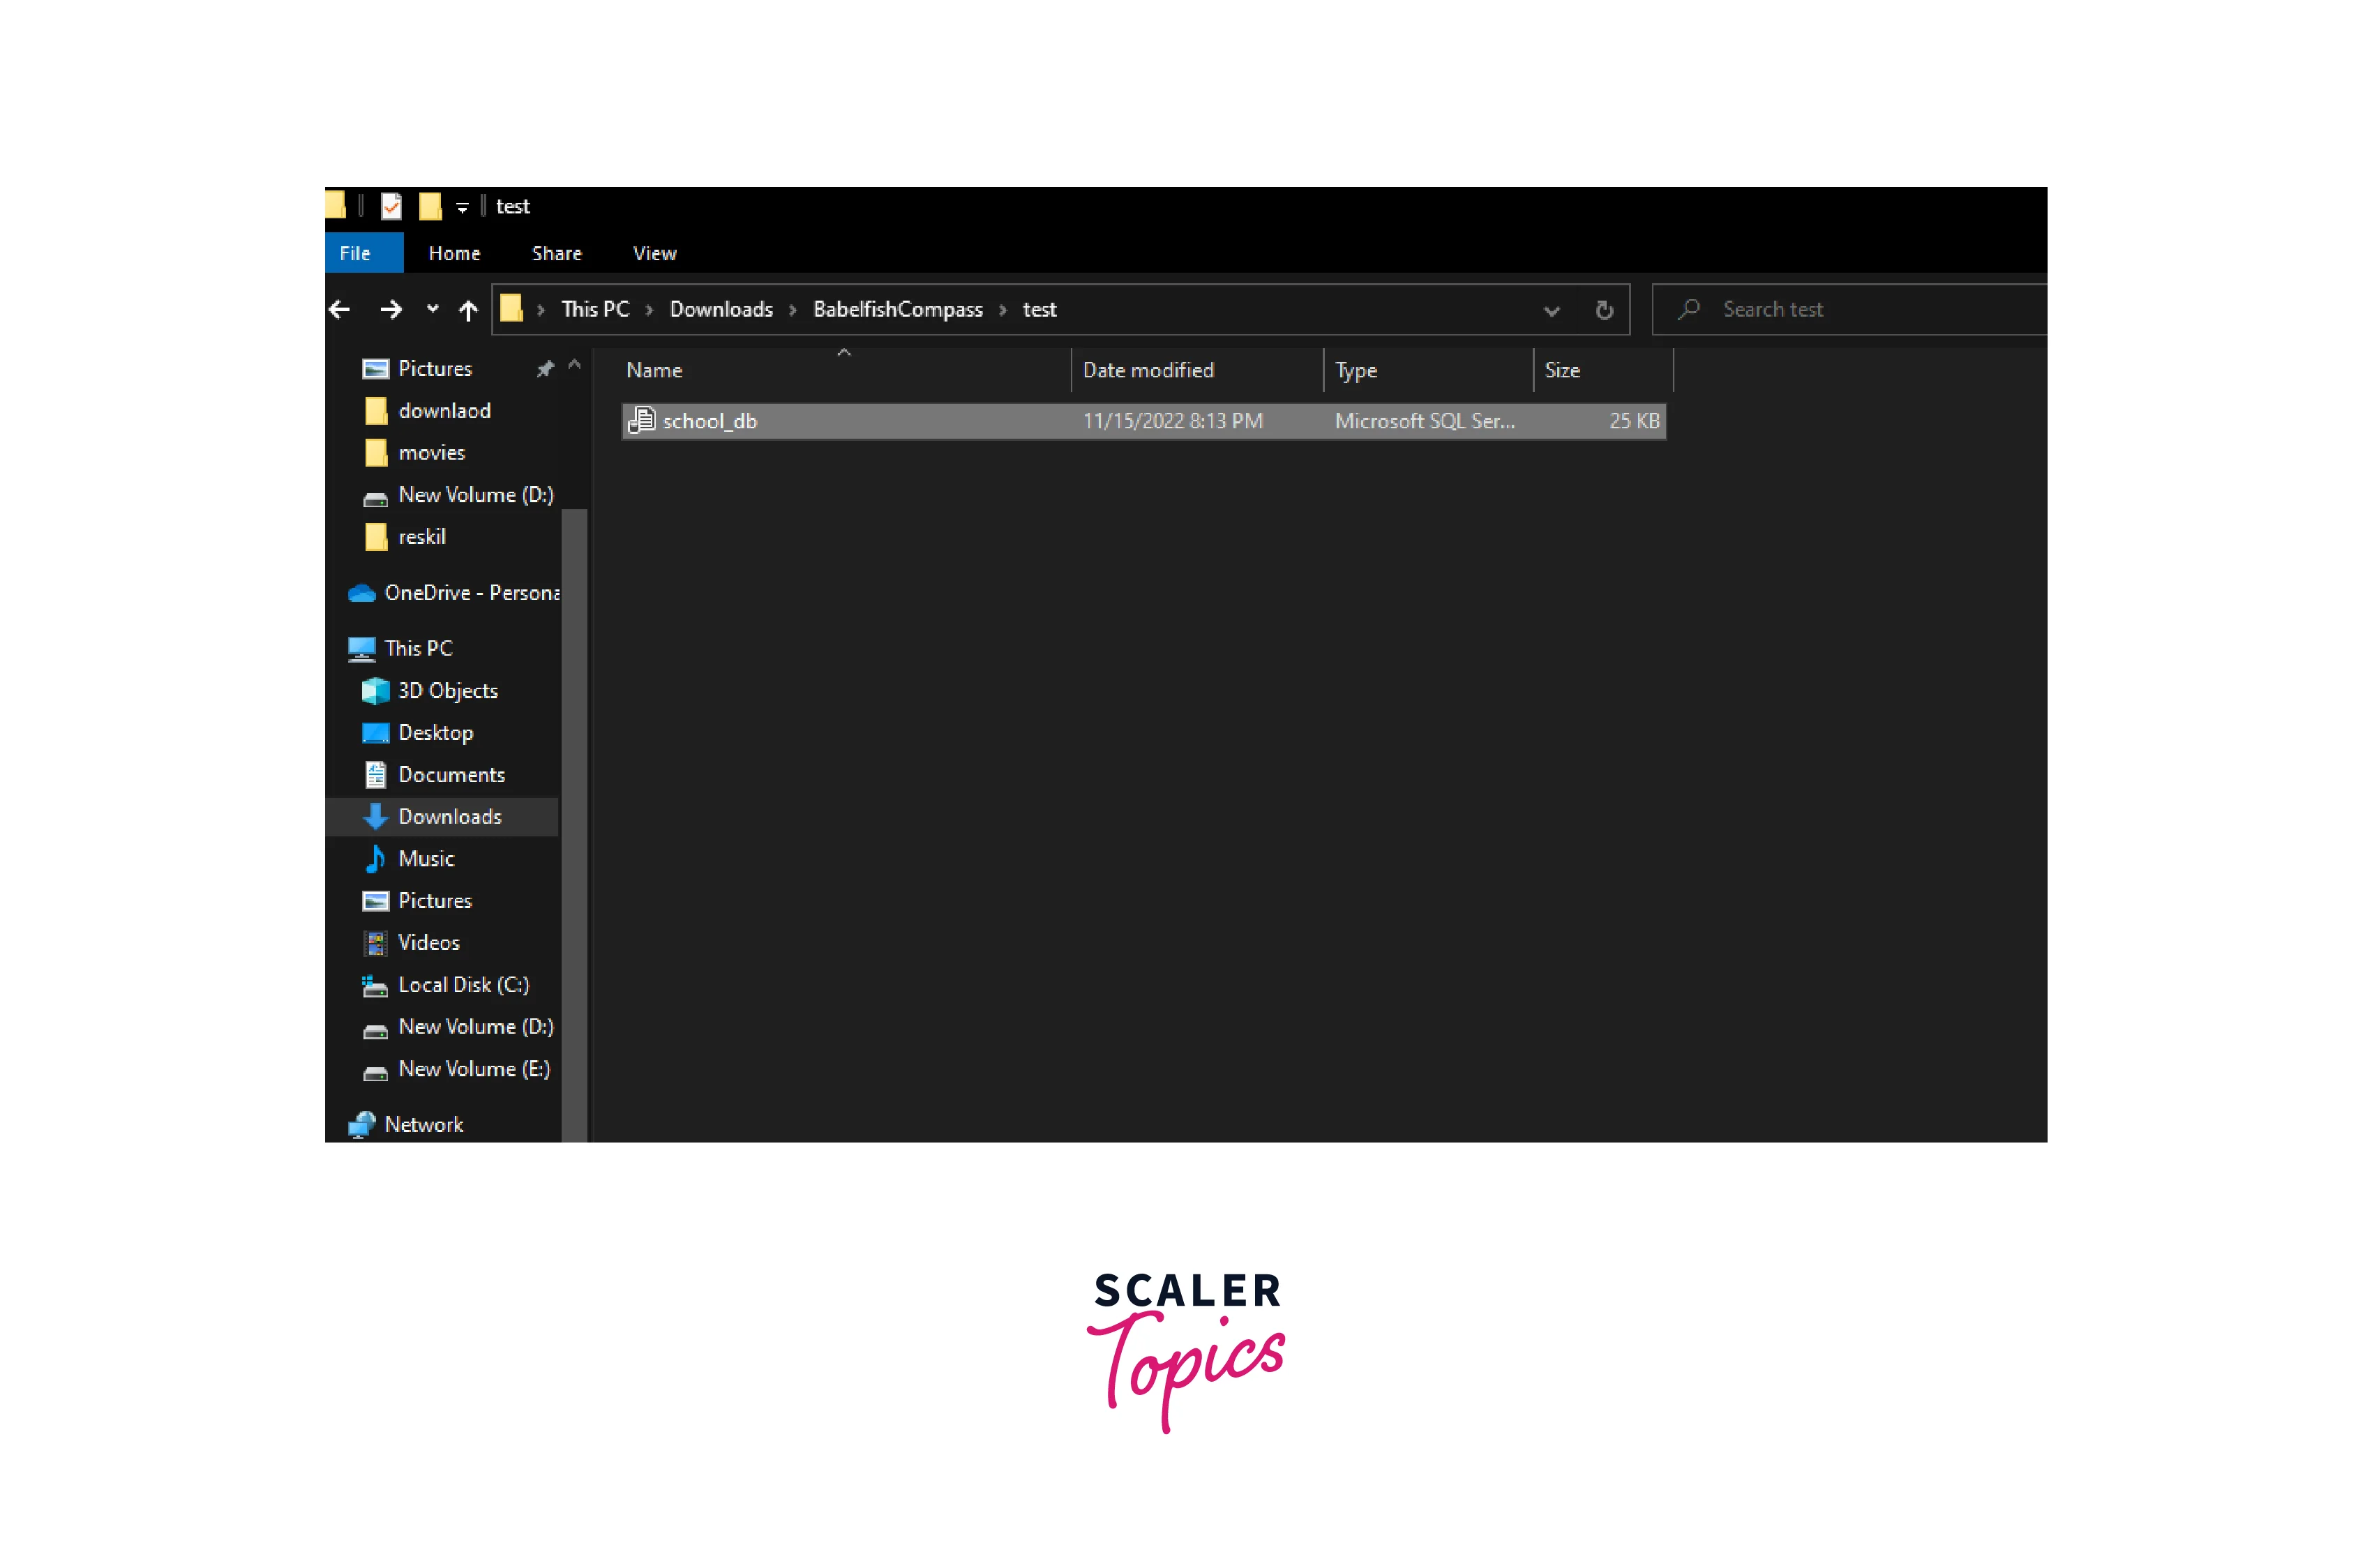2372x1568 pixels.
Task: Expand the address bar history dropdown
Action: tap(1551, 310)
